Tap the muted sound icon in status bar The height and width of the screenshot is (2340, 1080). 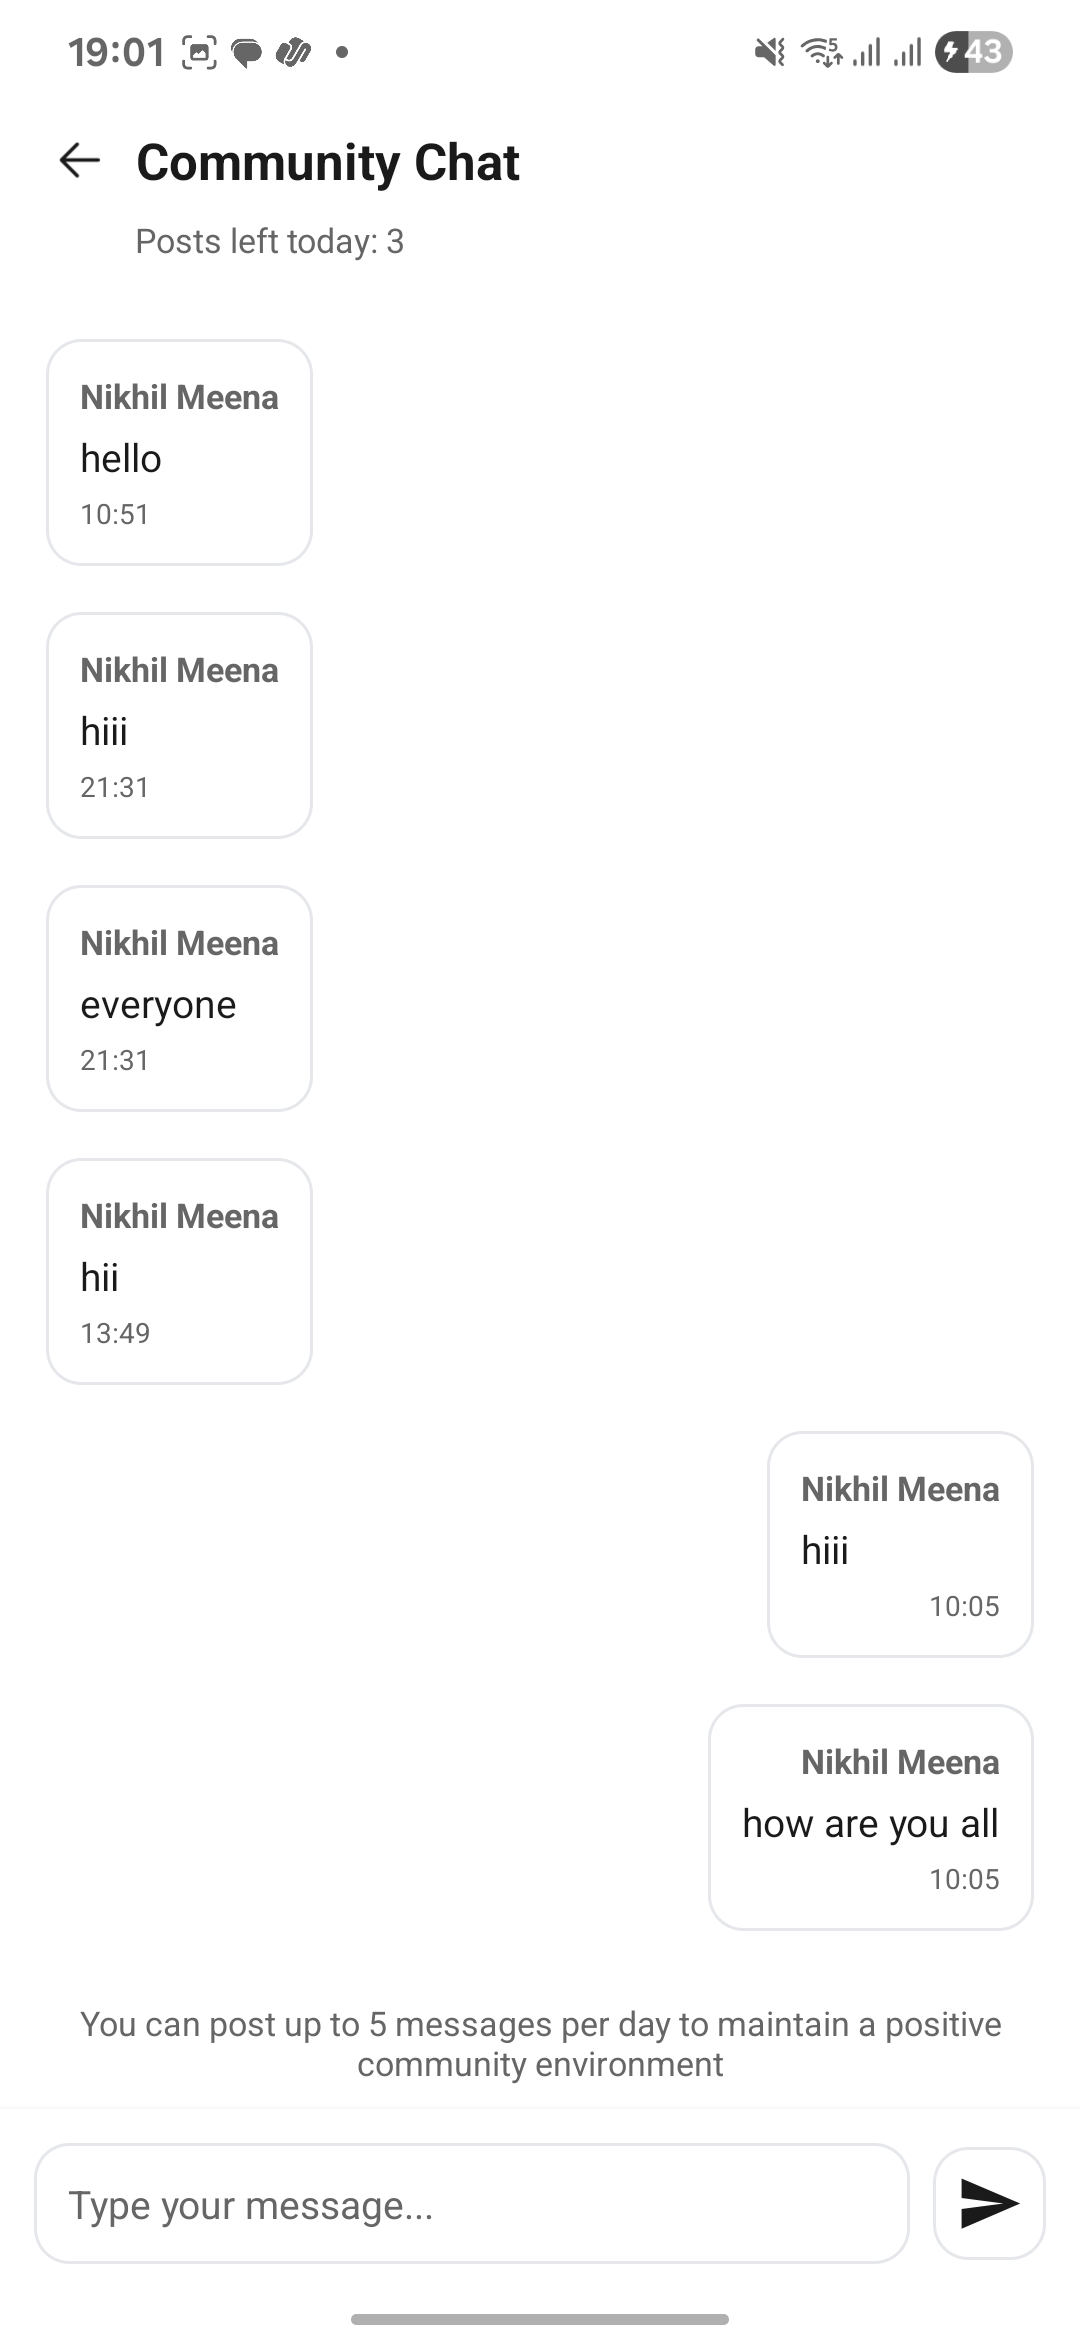tap(769, 51)
